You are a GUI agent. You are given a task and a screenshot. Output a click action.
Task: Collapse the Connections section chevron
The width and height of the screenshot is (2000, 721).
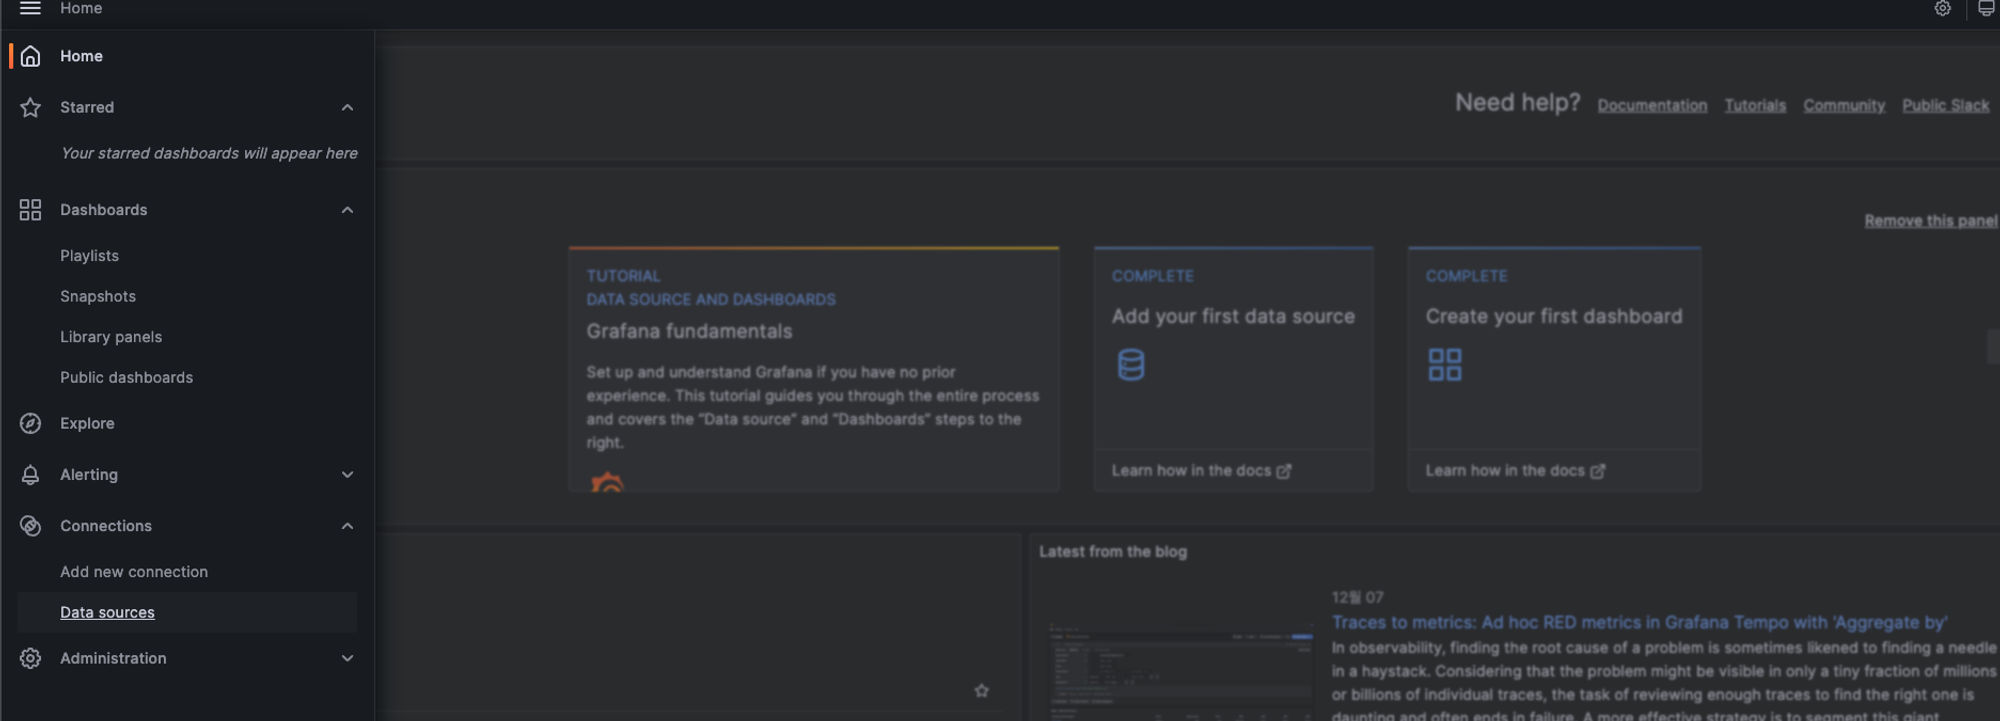pos(347,526)
